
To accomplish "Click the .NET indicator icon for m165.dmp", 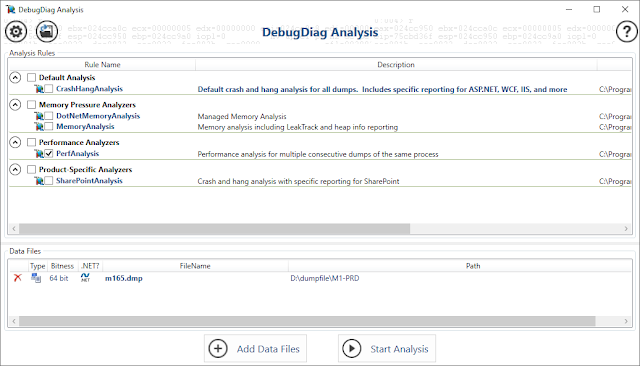I will click(x=85, y=278).
